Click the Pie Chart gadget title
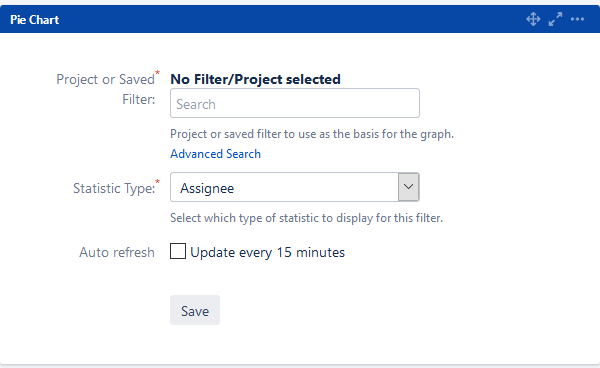 click(34, 20)
